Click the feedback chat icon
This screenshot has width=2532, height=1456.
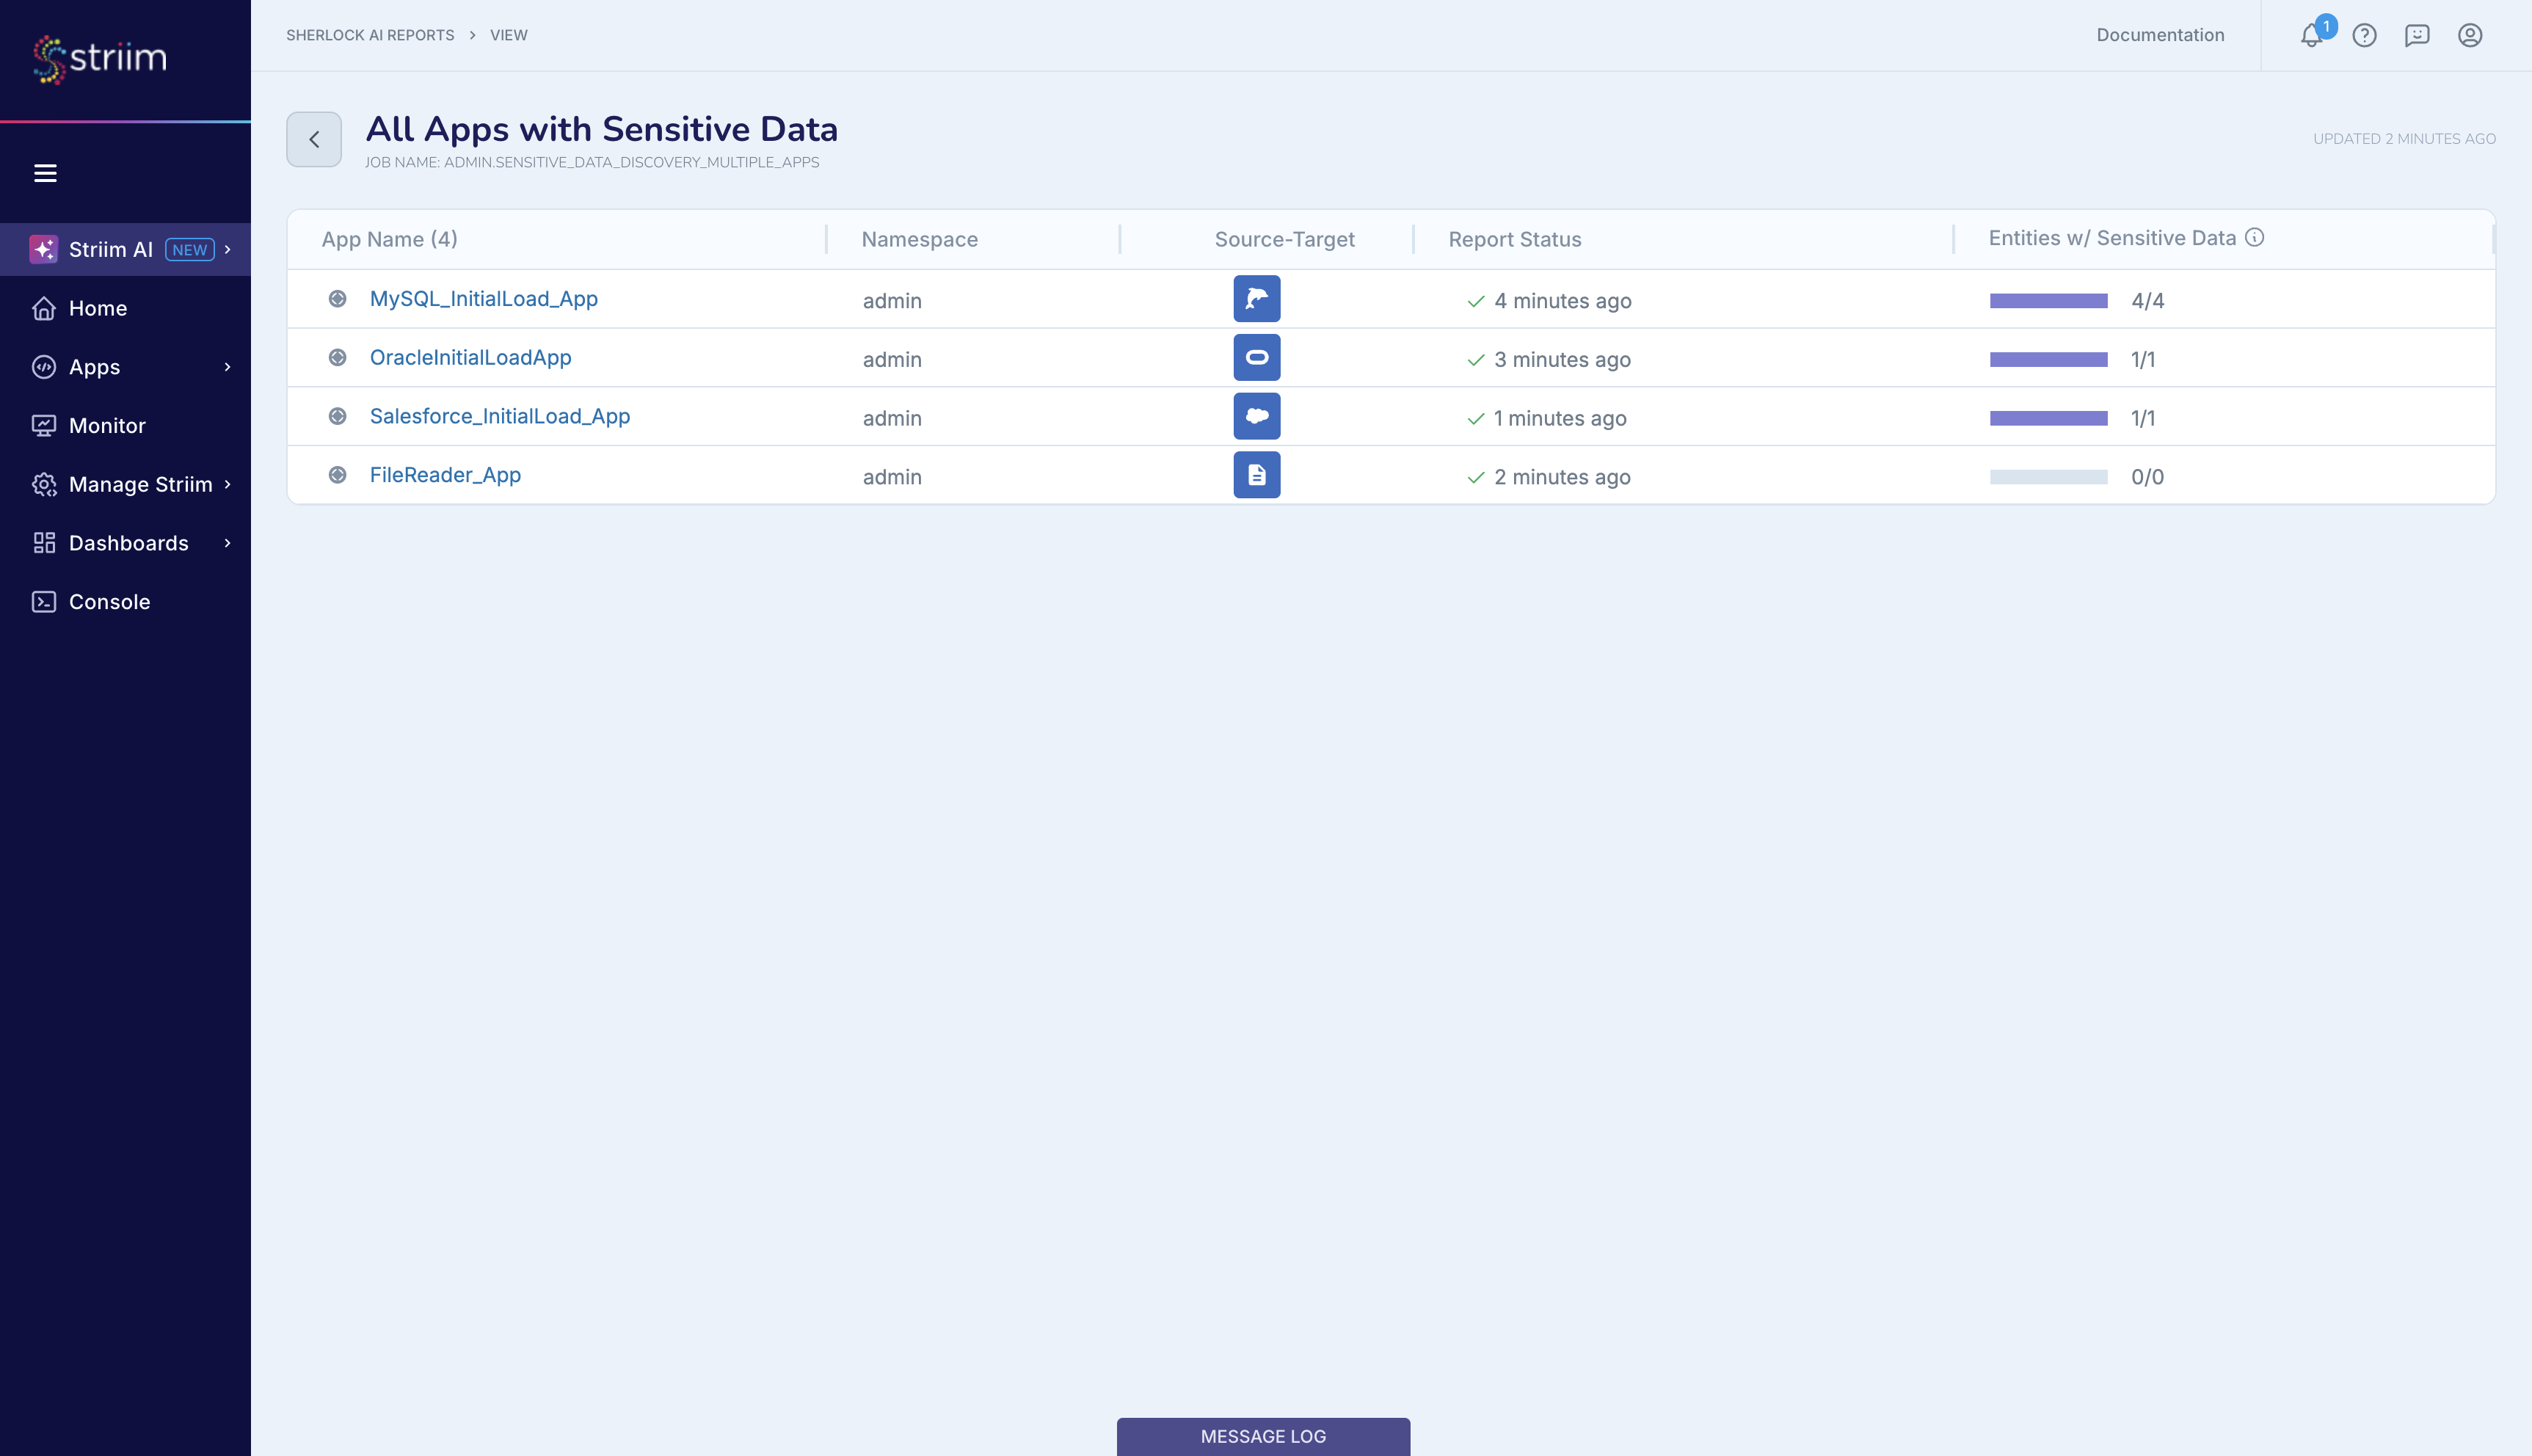coord(2417,36)
